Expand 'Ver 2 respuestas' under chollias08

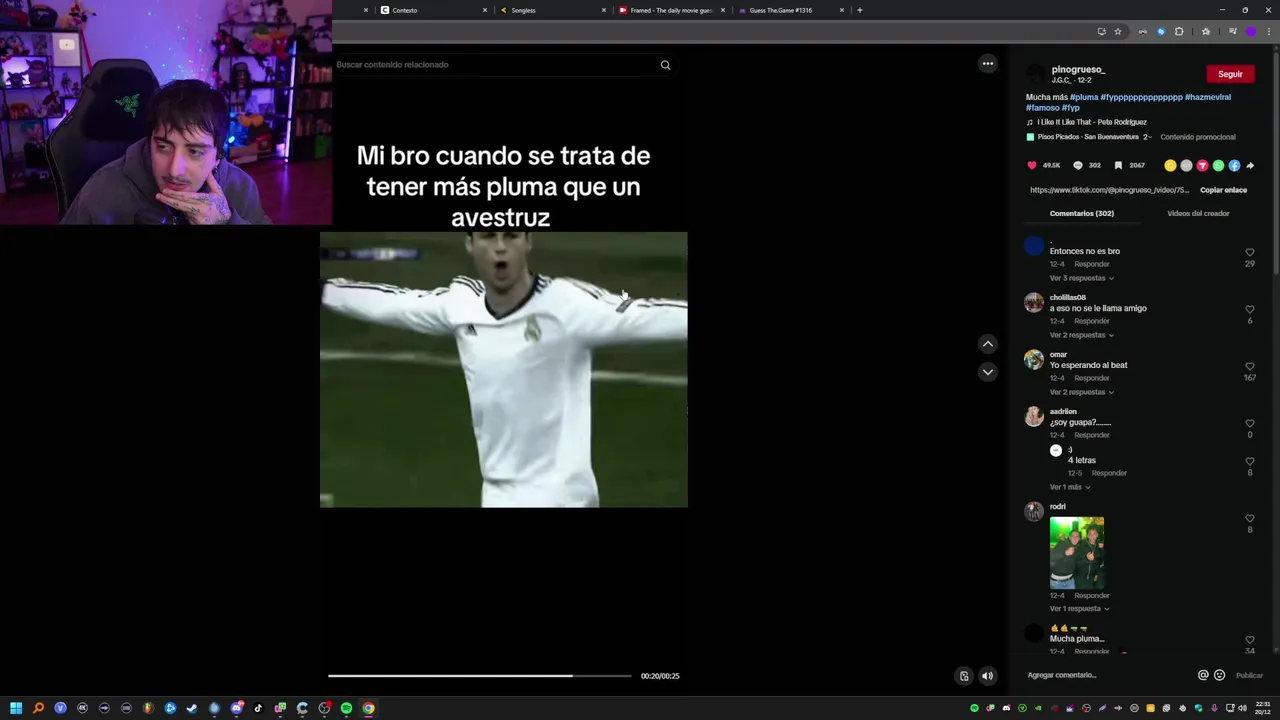pos(1081,335)
